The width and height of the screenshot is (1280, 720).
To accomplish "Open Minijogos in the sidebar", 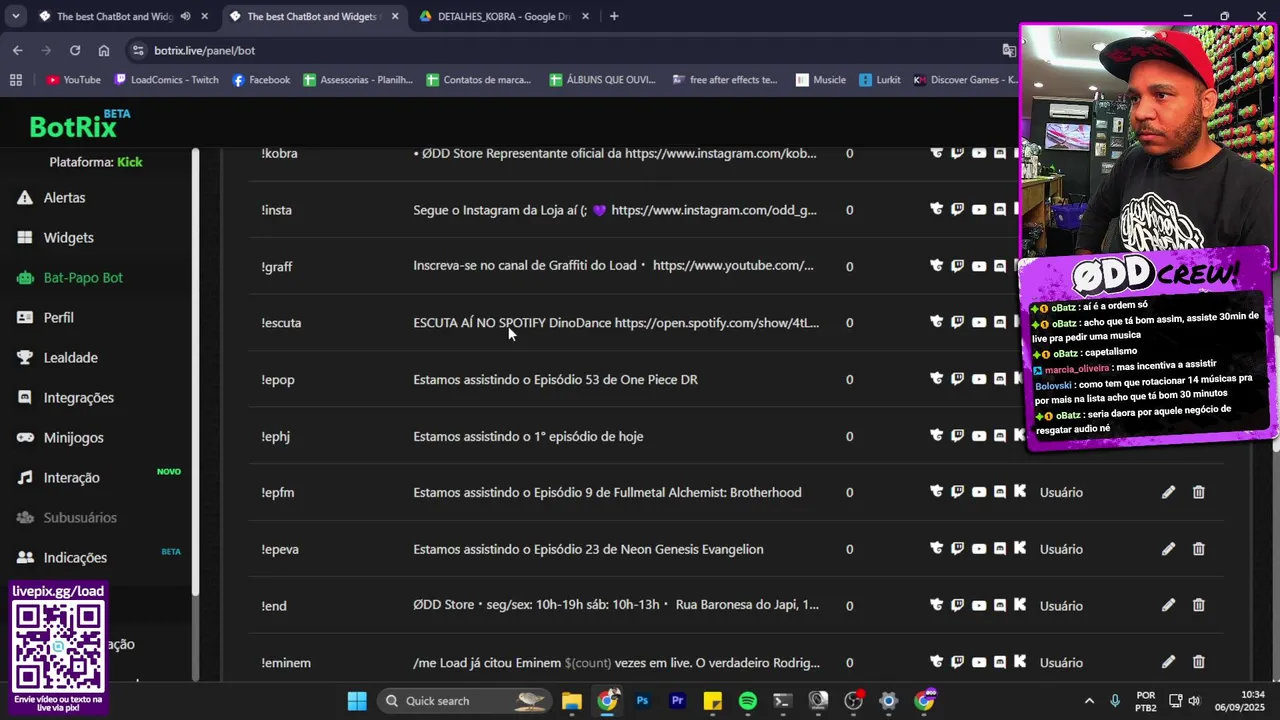I will click(x=73, y=438).
